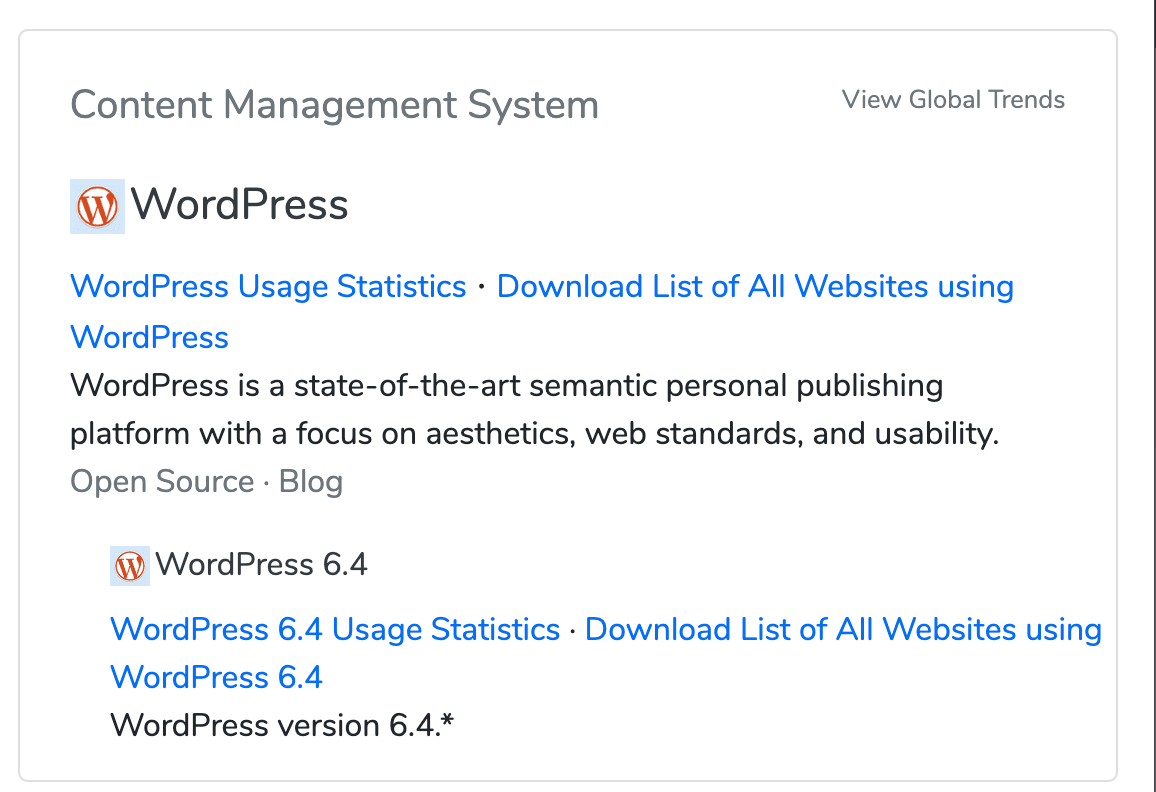Click the Blog tag text

[310, 482]
